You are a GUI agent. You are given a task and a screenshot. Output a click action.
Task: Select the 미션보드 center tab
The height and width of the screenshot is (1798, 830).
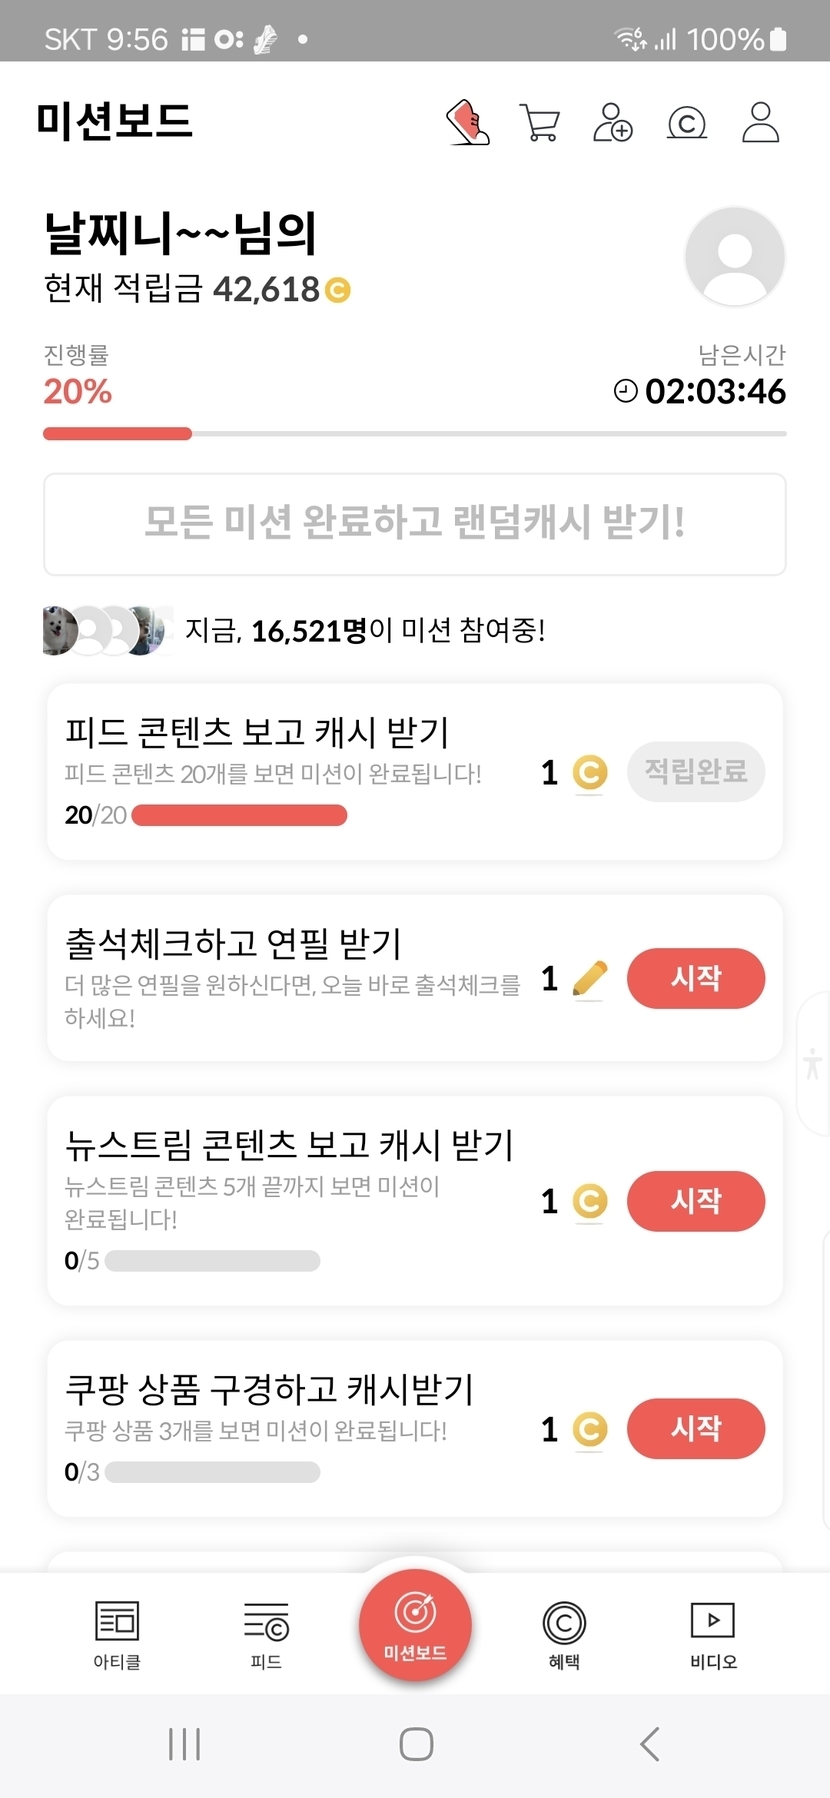(415, 1625)
